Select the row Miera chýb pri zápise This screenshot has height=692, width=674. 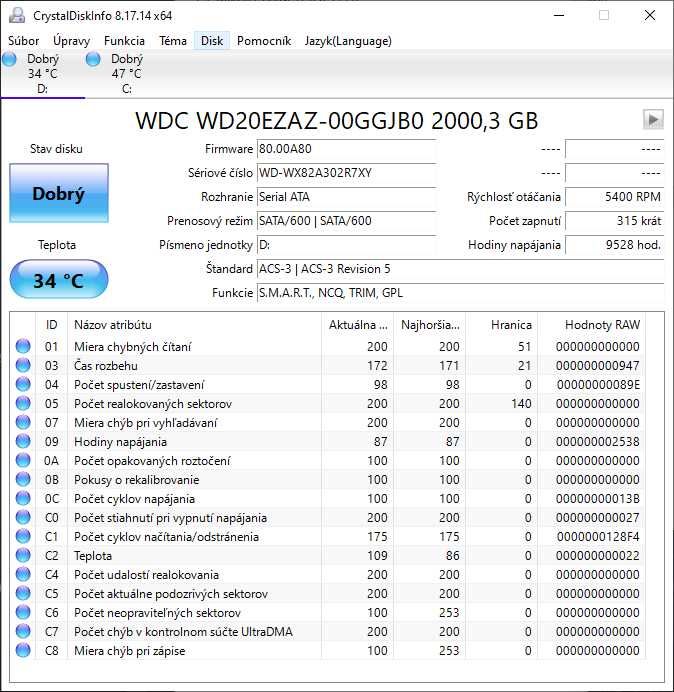327,651
